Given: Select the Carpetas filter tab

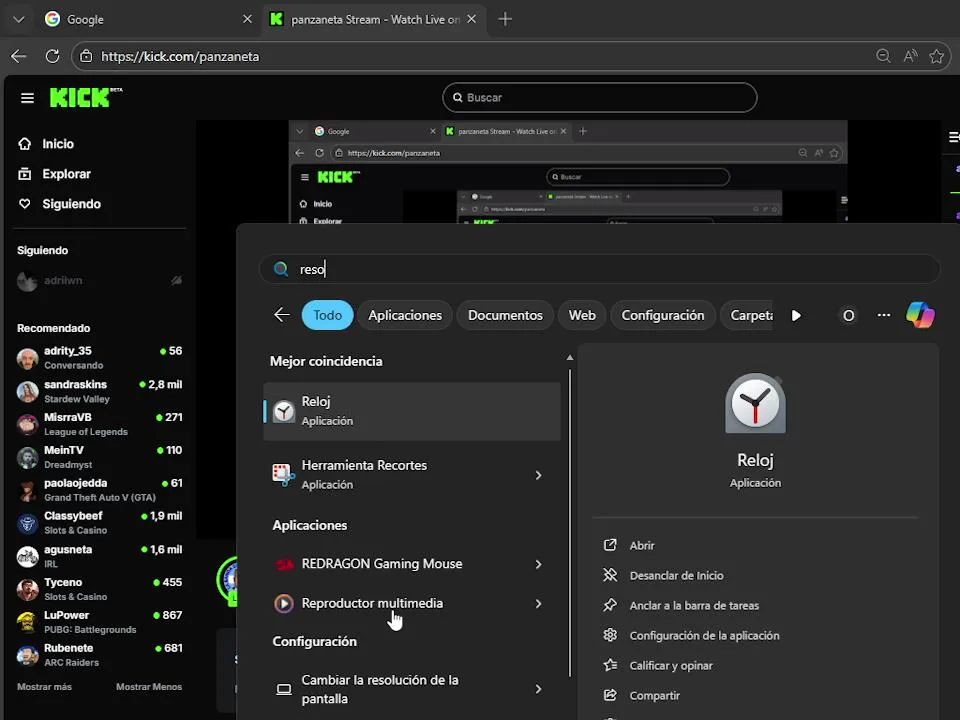Looking at the screenshot, I should [x=747, y=315].
